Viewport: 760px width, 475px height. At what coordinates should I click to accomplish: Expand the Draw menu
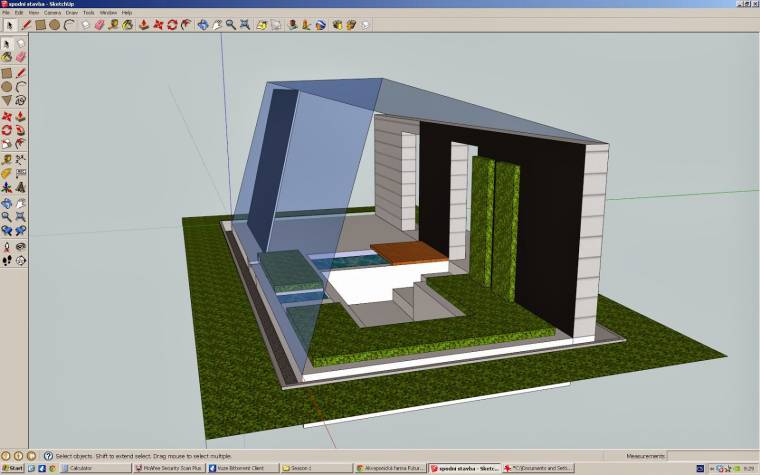pos(71,12)
